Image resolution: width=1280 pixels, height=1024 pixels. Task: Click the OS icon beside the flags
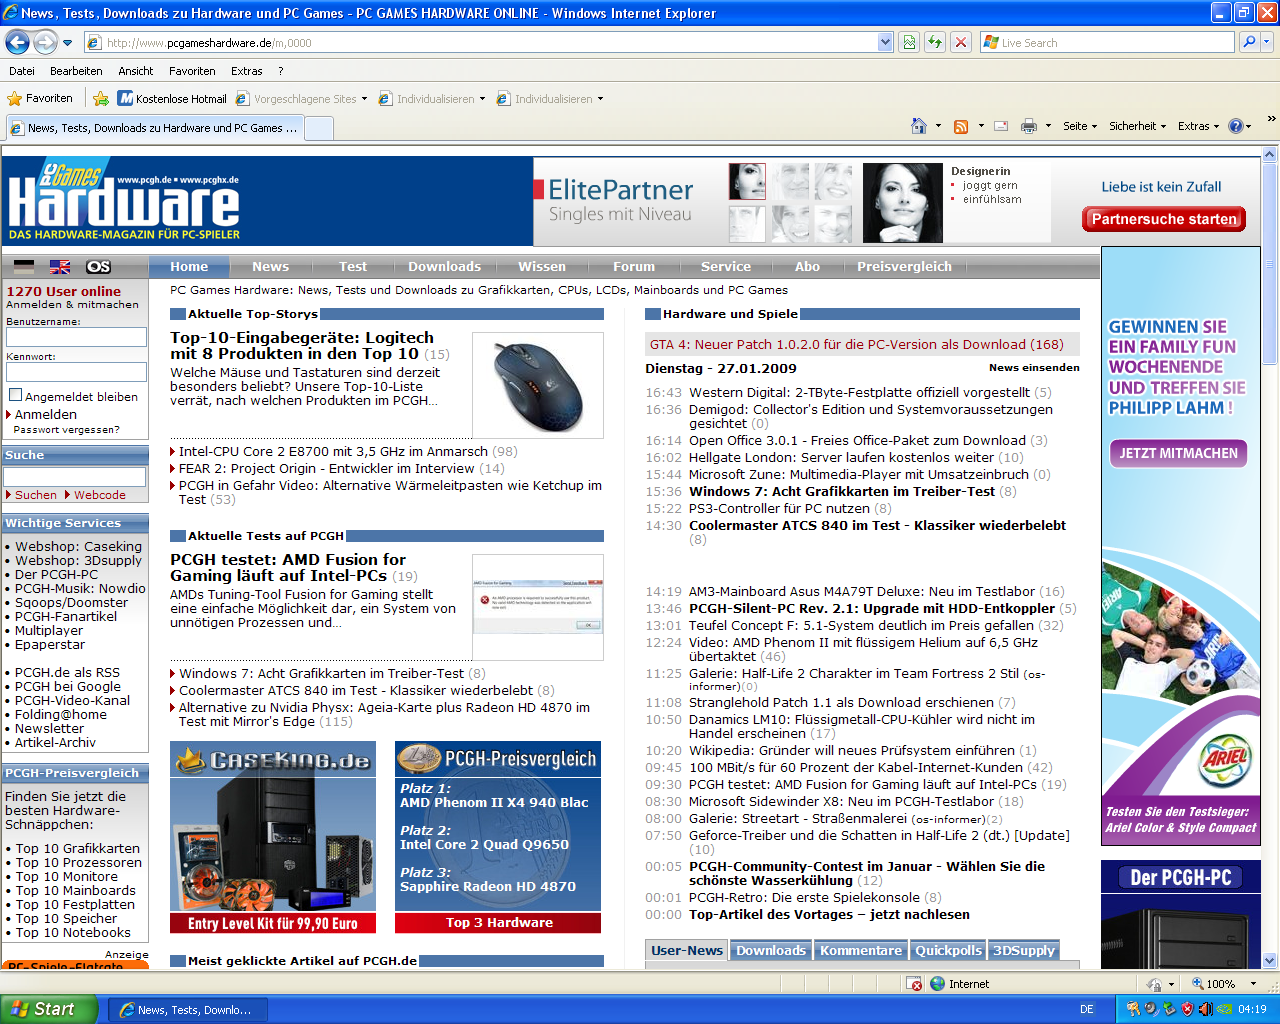(98, 267)
